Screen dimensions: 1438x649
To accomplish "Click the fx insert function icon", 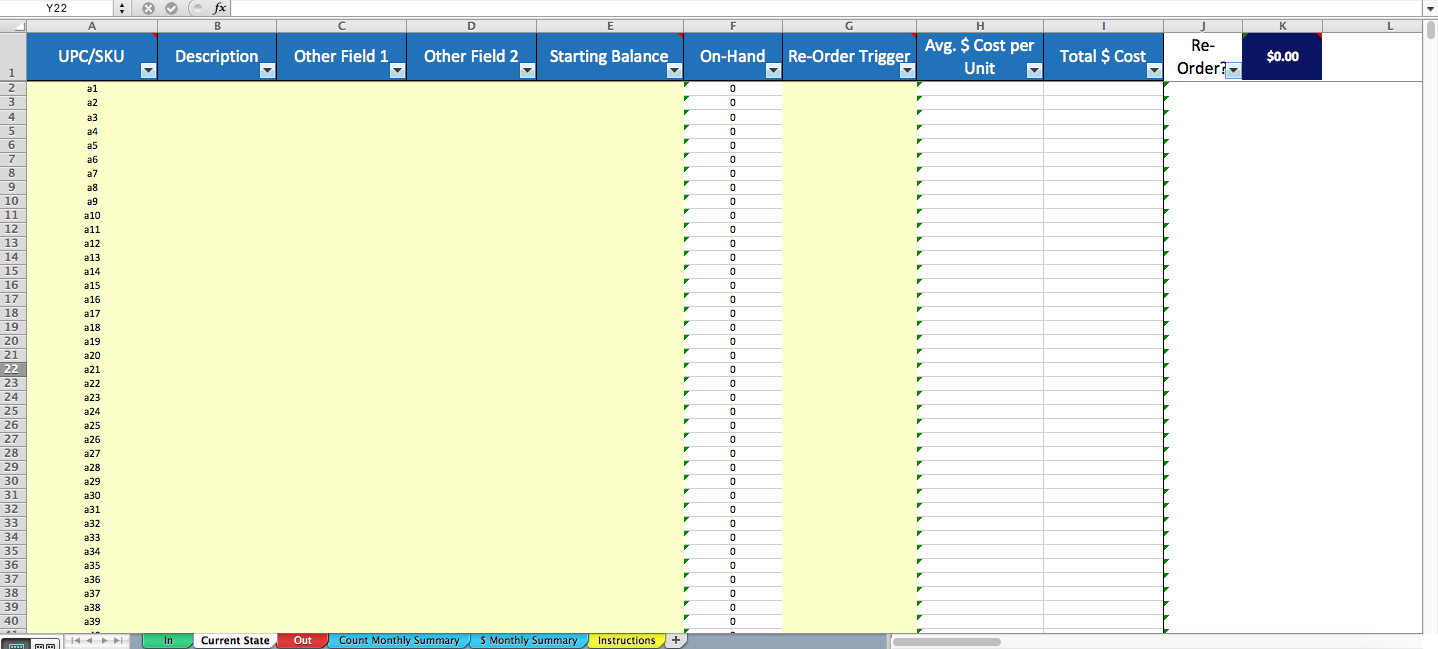I will pyautogui.click(x=220, y=8).
